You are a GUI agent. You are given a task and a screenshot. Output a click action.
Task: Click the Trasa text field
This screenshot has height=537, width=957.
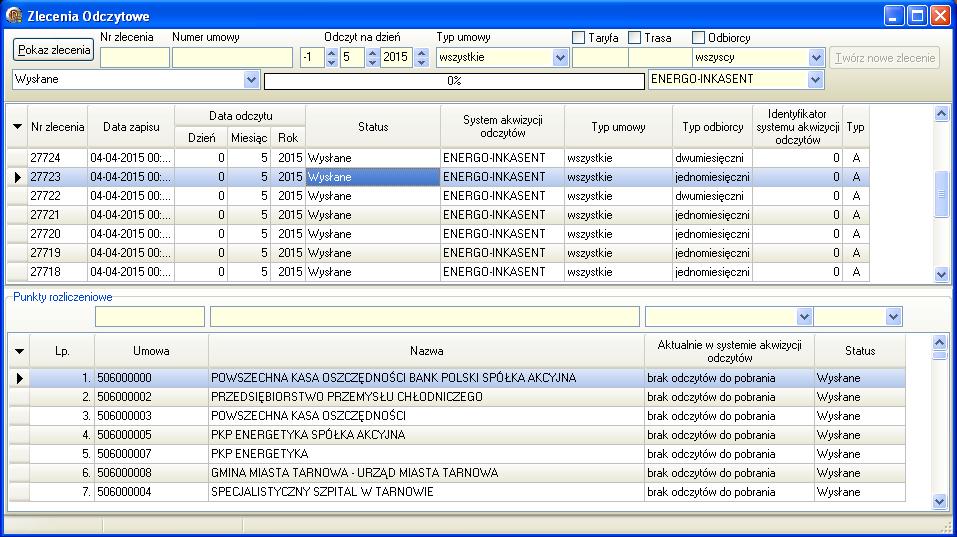[660, 58]
